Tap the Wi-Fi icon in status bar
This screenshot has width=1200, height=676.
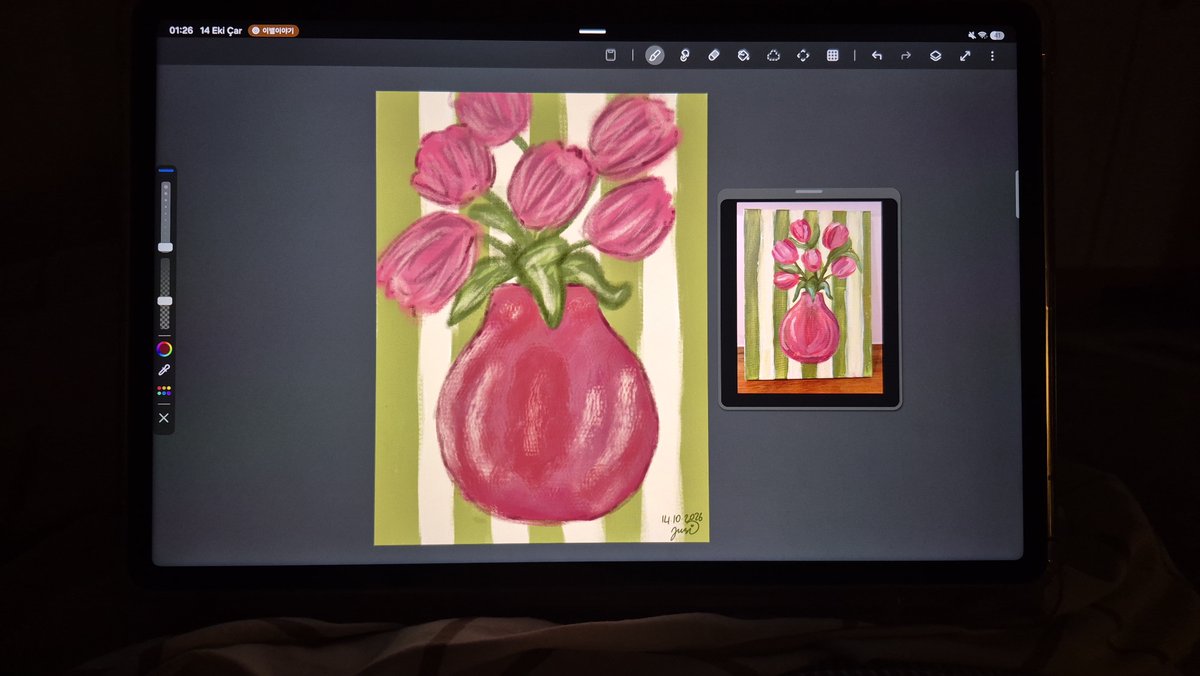(982, 35)
